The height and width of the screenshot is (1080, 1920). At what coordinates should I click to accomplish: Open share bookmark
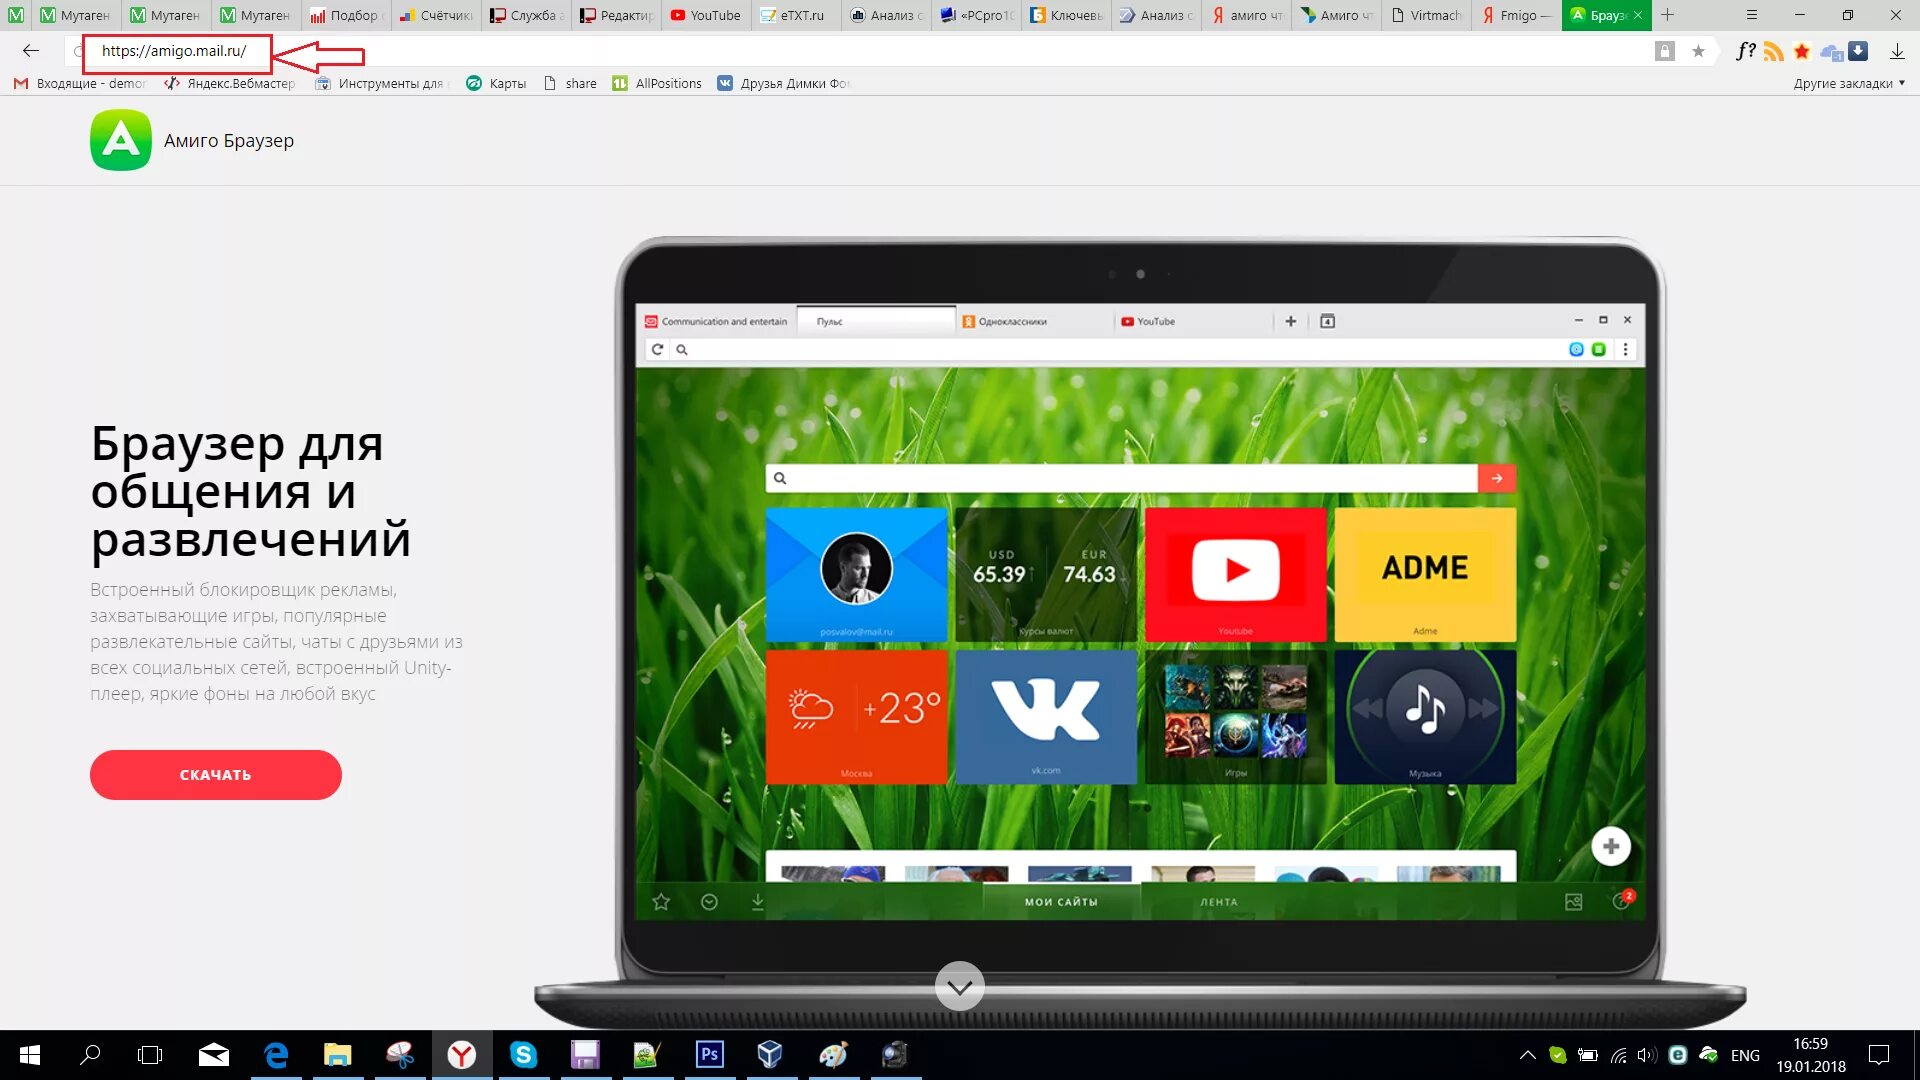(570, 84)
